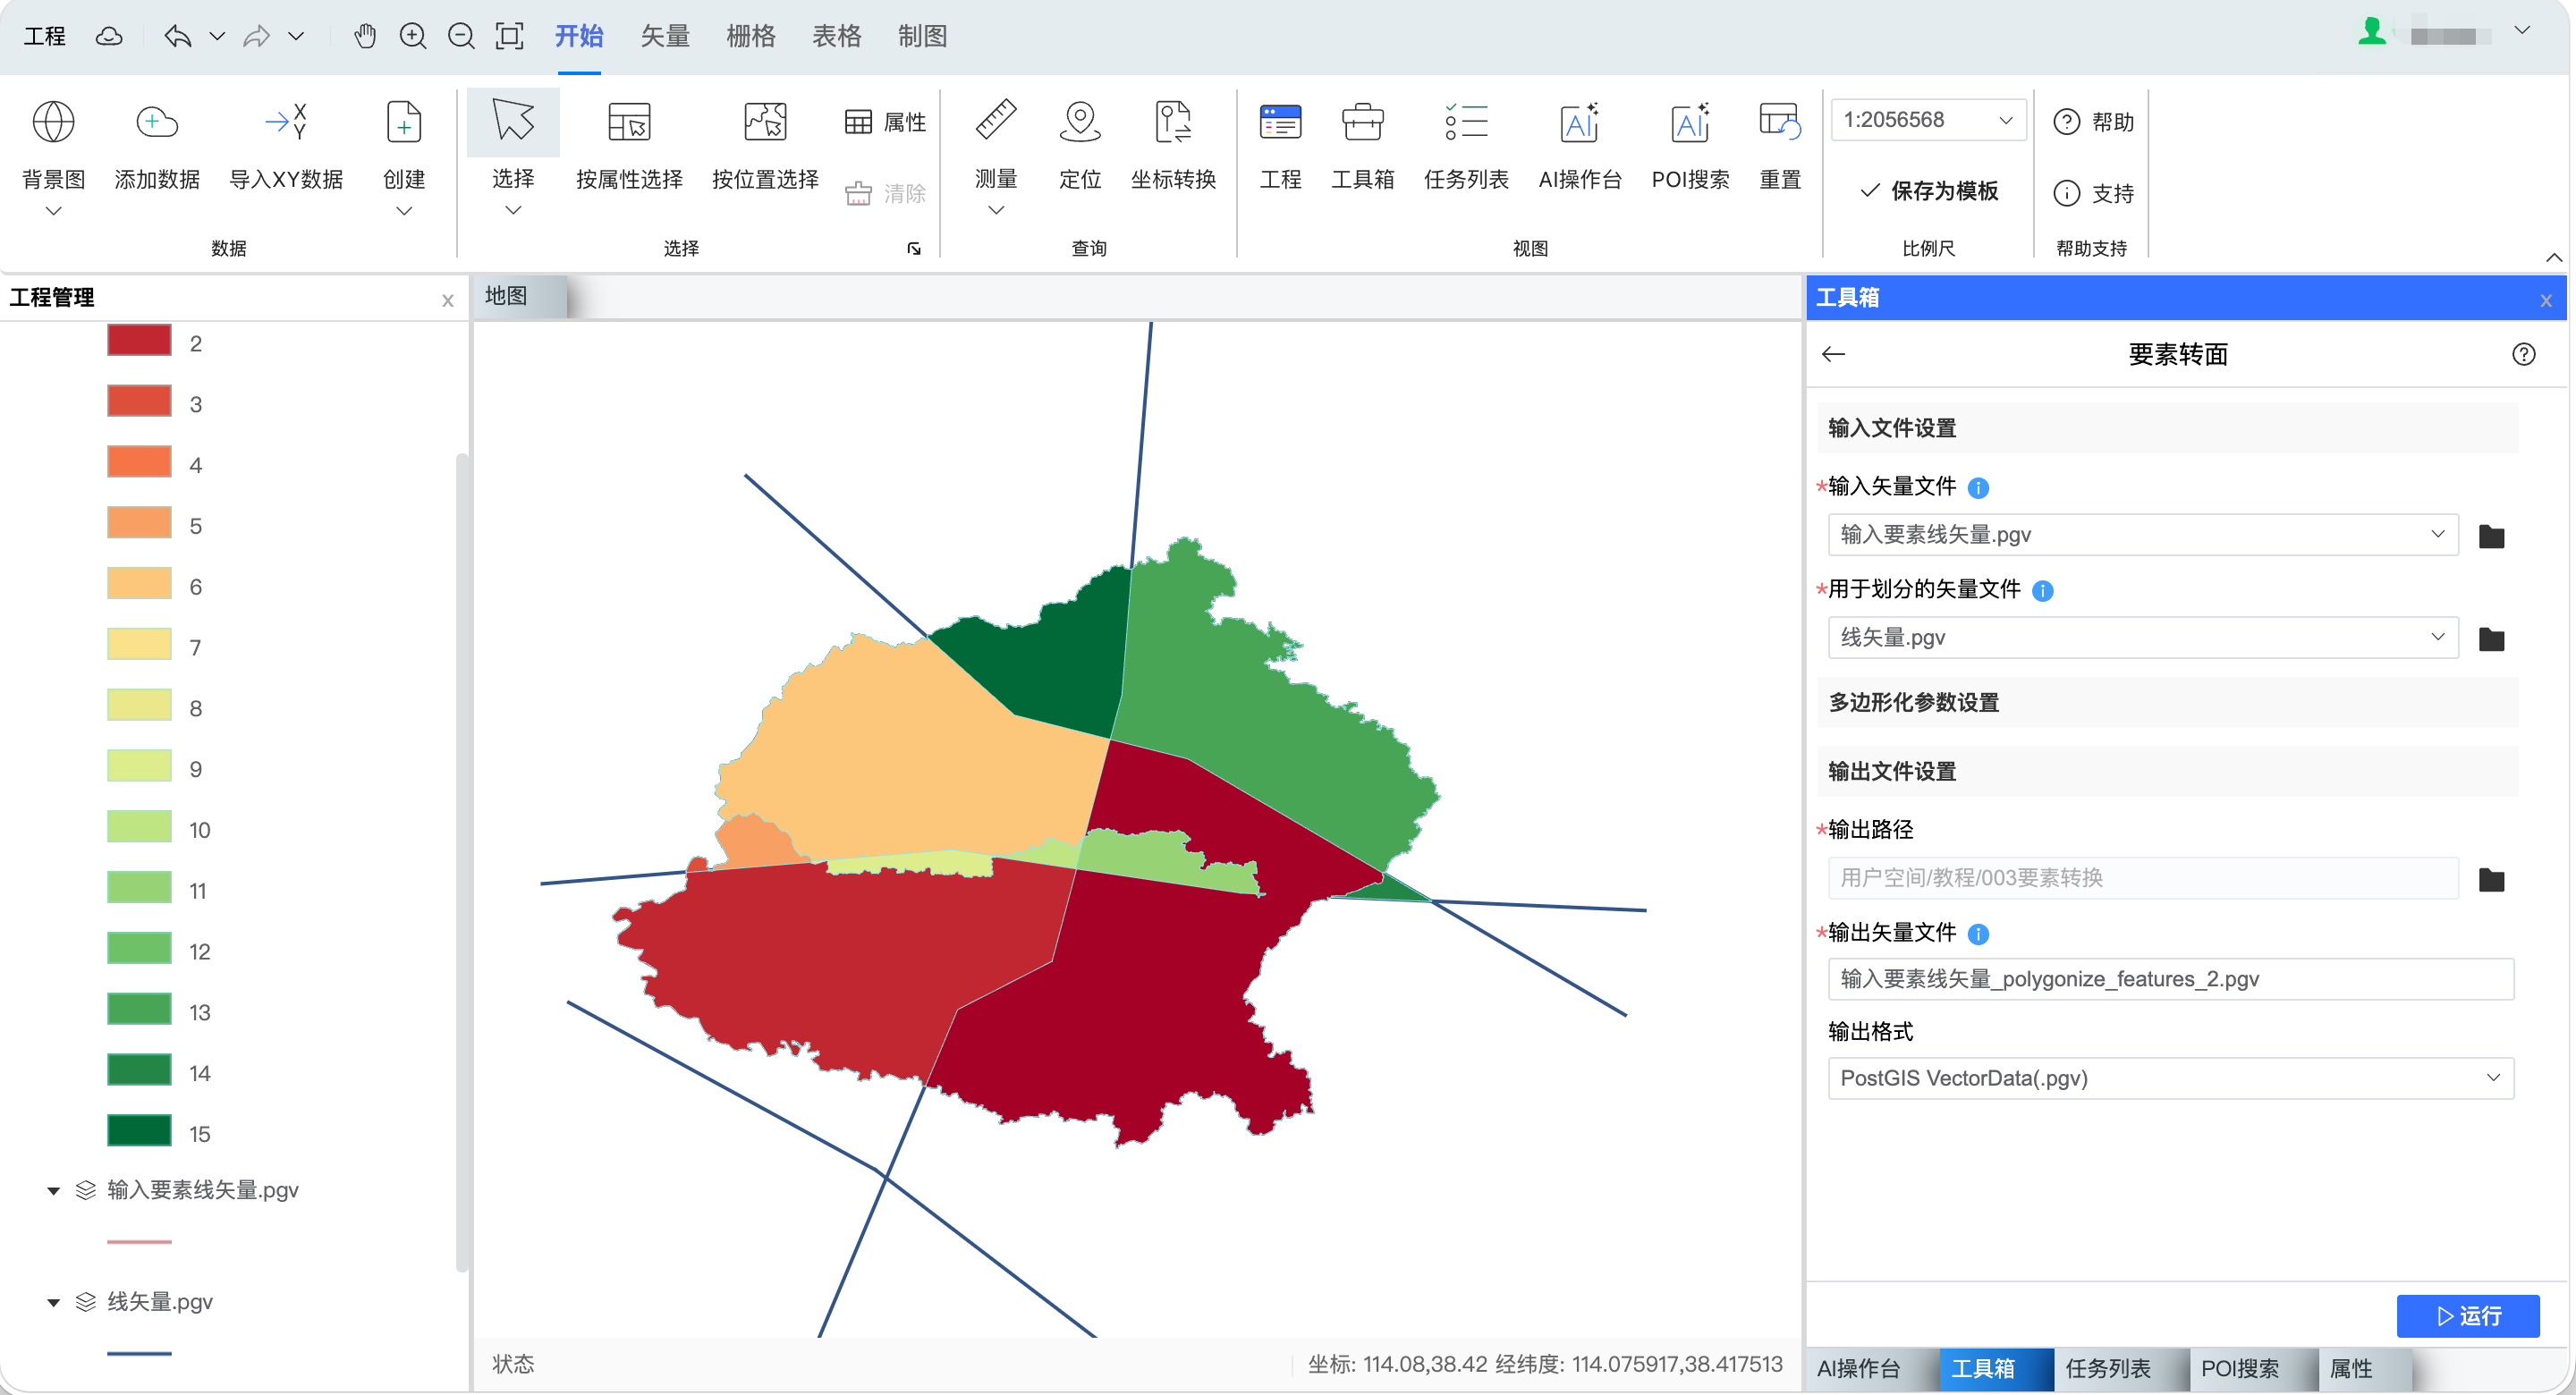
Task: Expand the undo history dropdown arrow
Action: coord(217,36)
